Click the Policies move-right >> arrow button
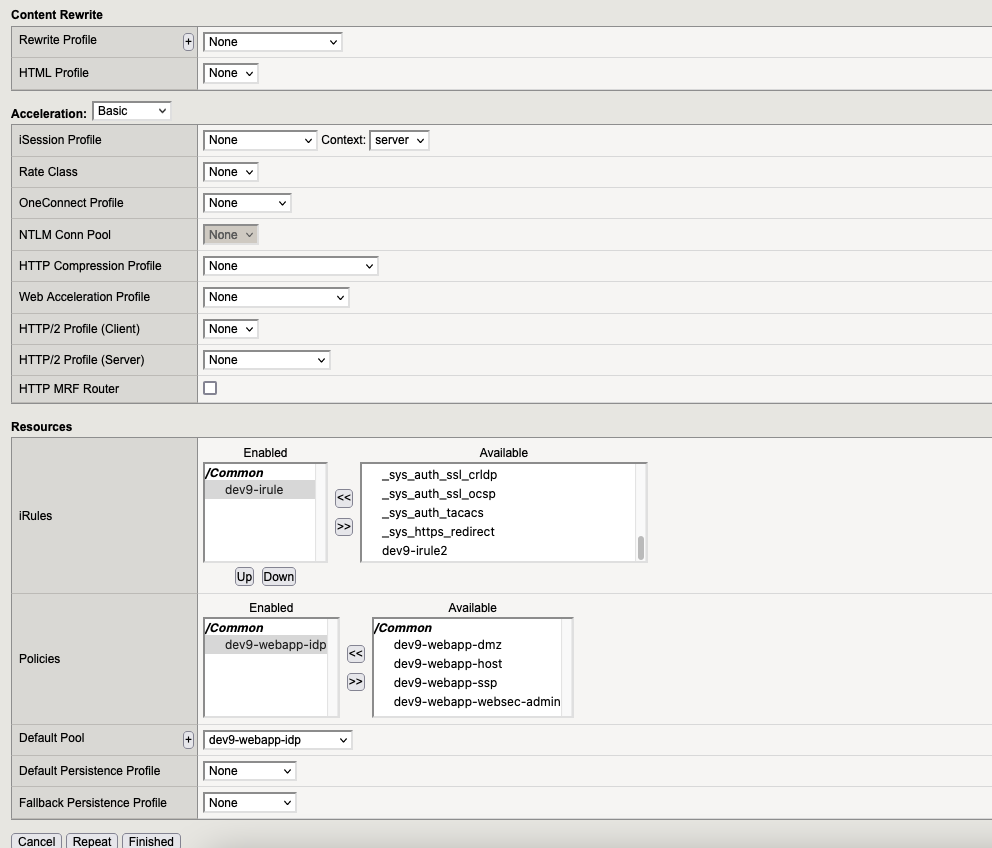Viewport: 992px width, 848px height. point(355,682)
